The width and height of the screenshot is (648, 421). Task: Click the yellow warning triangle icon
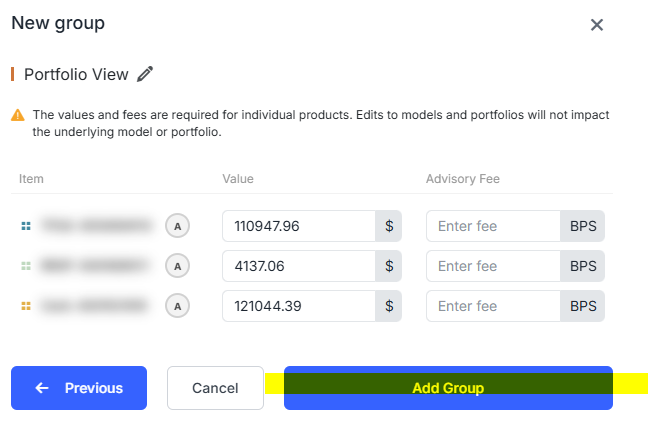pos(18,115)
